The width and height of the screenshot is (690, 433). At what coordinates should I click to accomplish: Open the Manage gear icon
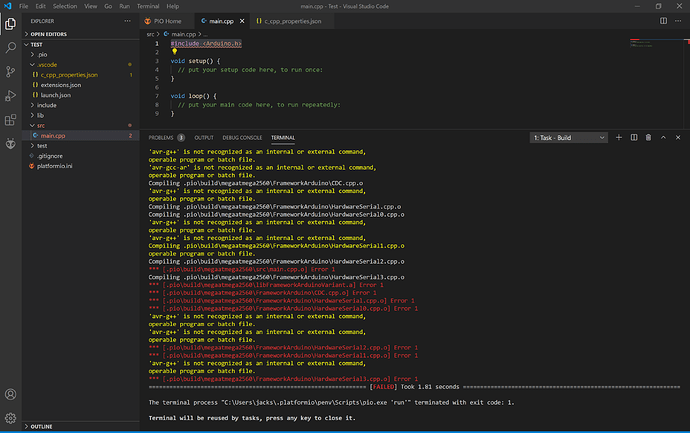coord(11,418)
